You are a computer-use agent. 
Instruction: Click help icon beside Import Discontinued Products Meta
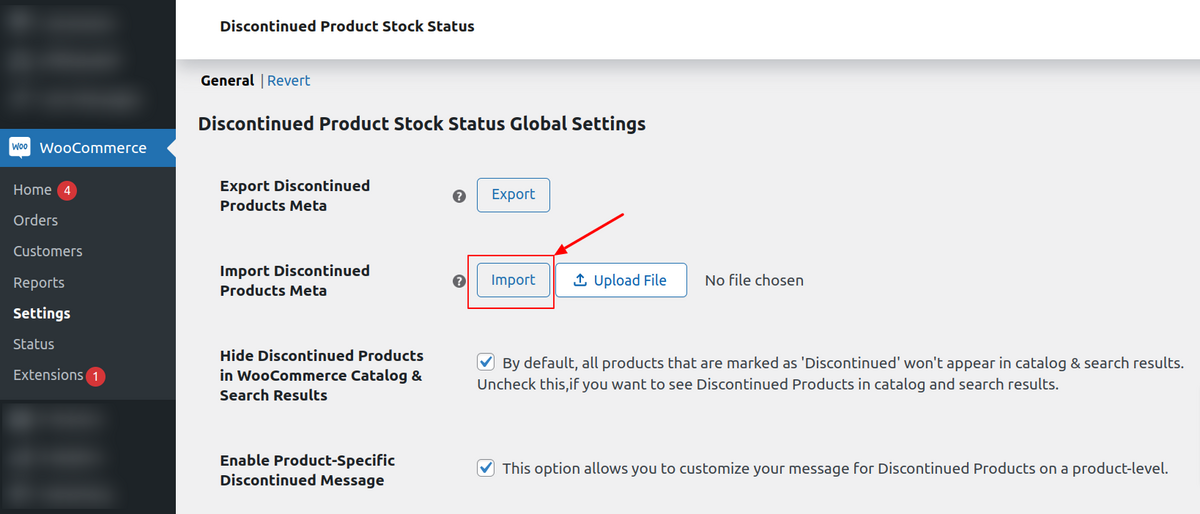(x=459, y=281)
